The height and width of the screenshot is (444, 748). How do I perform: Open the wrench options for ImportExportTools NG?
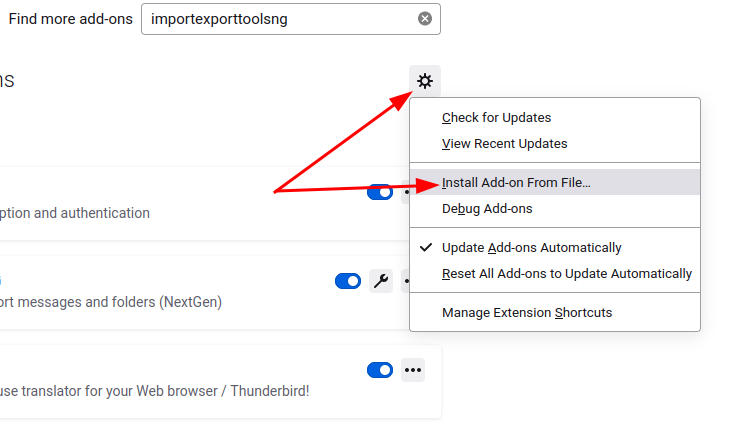pos(381,281)
